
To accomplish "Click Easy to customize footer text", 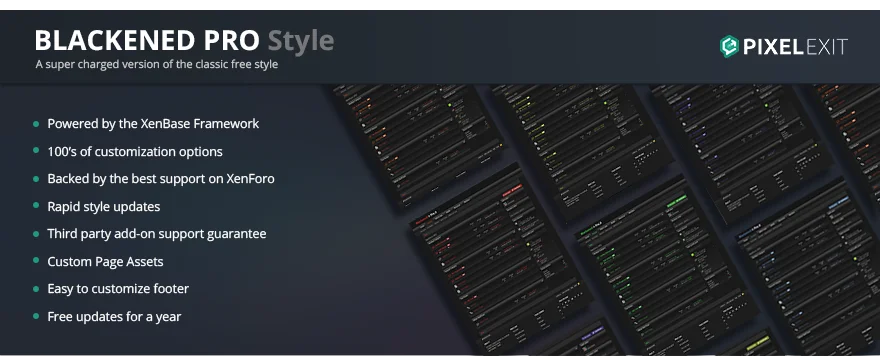I will point(118,289).
